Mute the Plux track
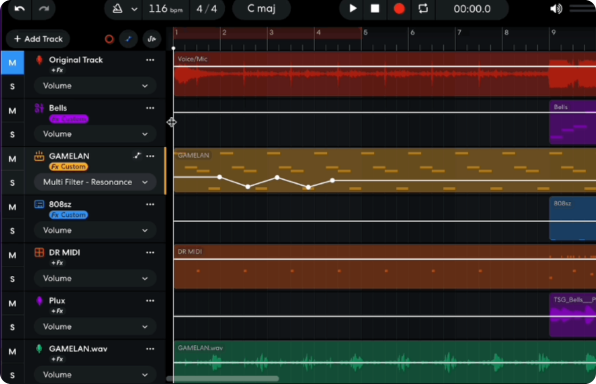The image size is (596, 384). (13, 303)
